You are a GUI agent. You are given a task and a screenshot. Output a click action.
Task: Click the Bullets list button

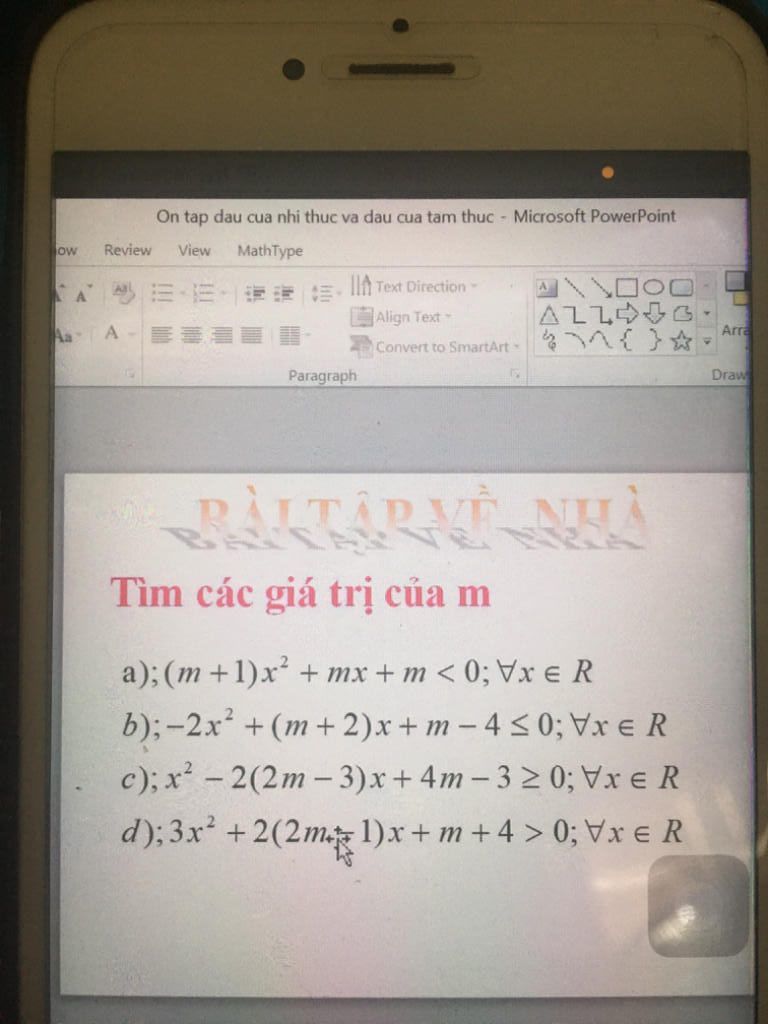click(x=161, y=293)
